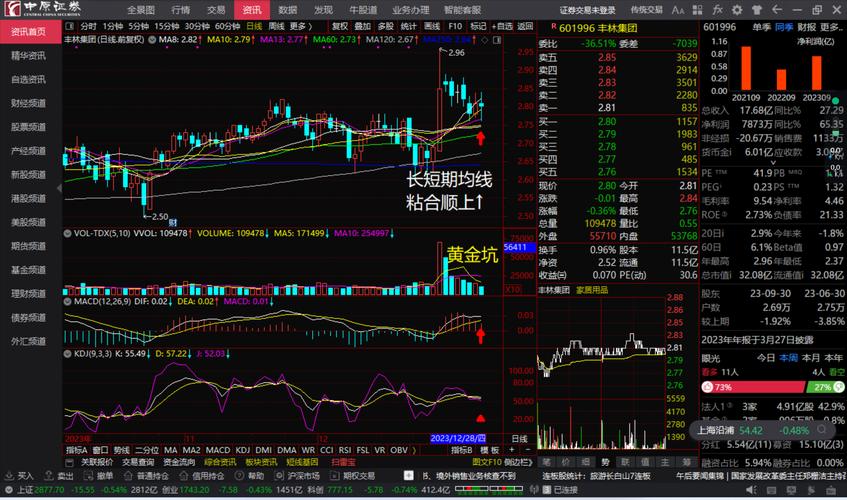
Task: Select 本月 in 眼光 panel
Action: point(811,357)
